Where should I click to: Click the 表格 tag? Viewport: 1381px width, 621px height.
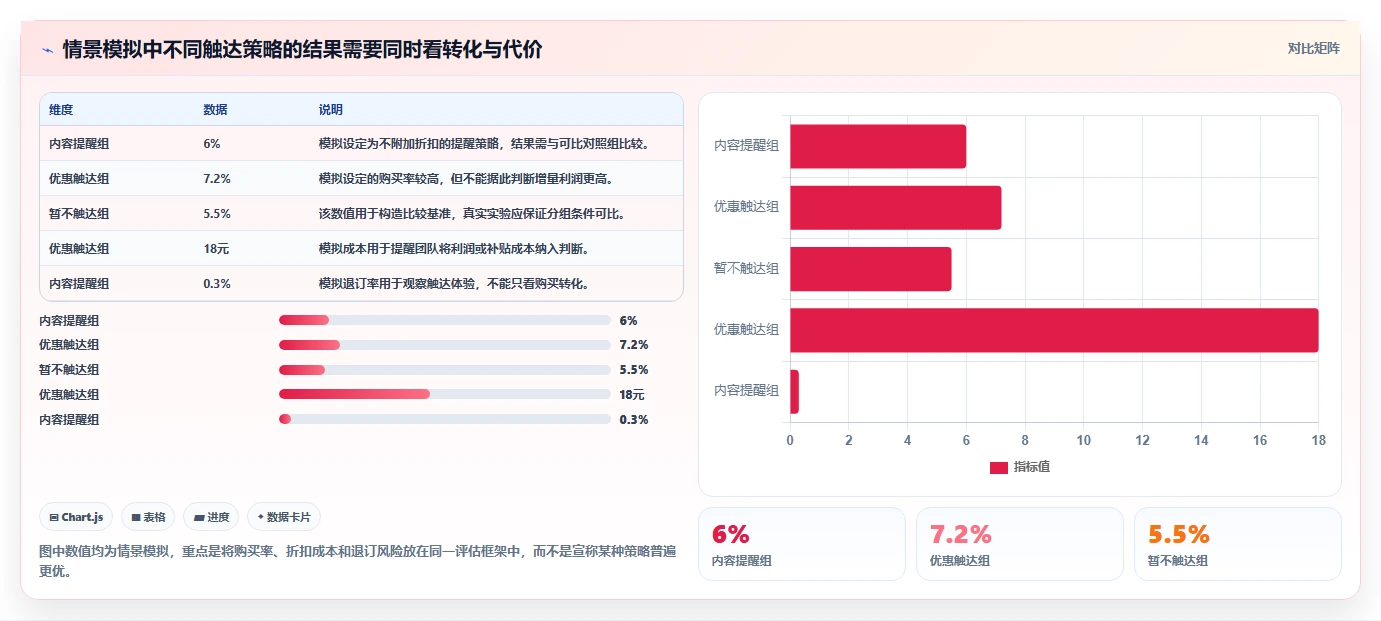(148, 517)
